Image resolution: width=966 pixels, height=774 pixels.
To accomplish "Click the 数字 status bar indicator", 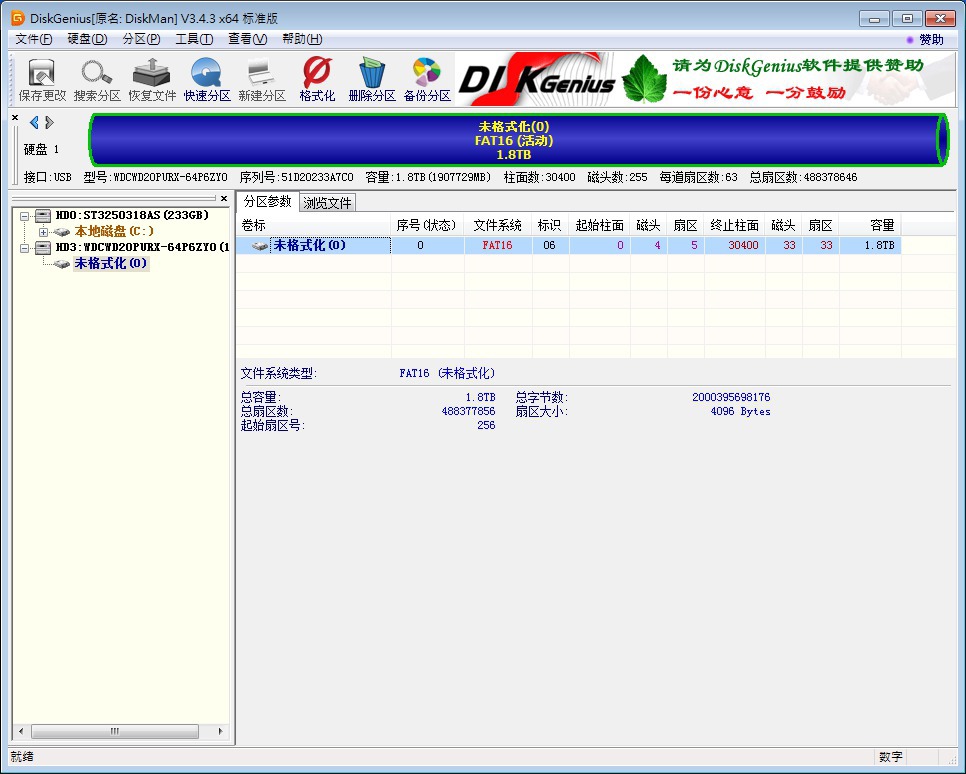I will pyautogui.click(x=890, y=757).
